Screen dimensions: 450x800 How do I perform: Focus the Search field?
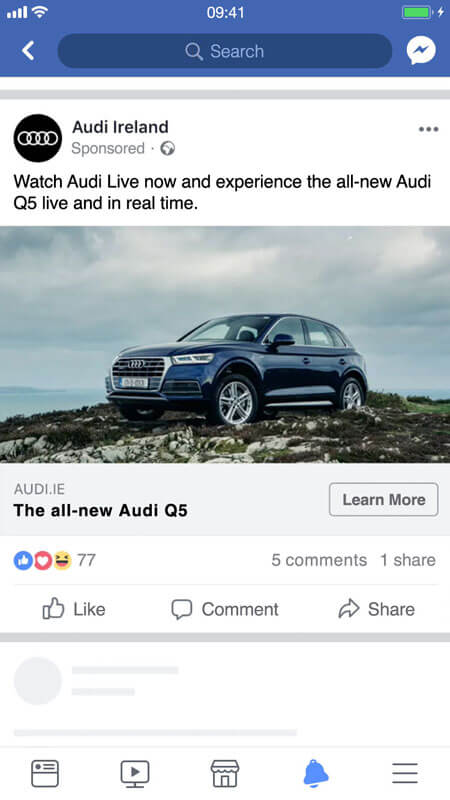pos(224,51)
